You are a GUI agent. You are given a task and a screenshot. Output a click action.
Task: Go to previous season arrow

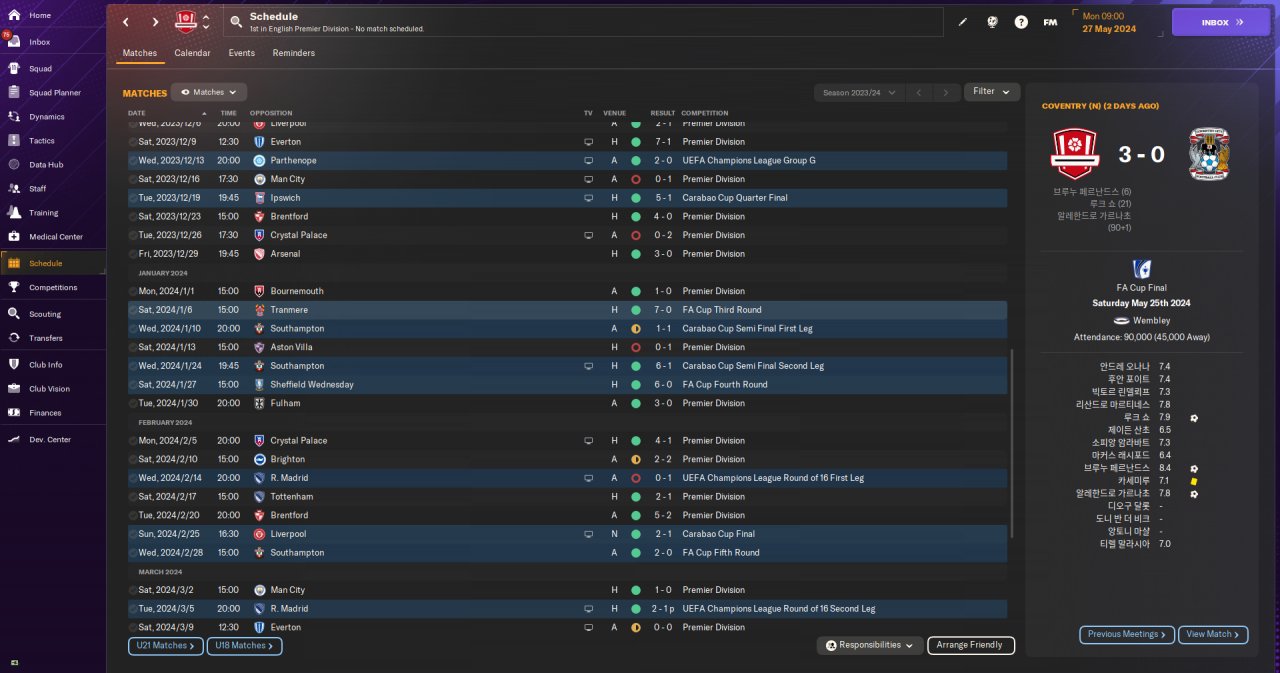coord(918,92)
